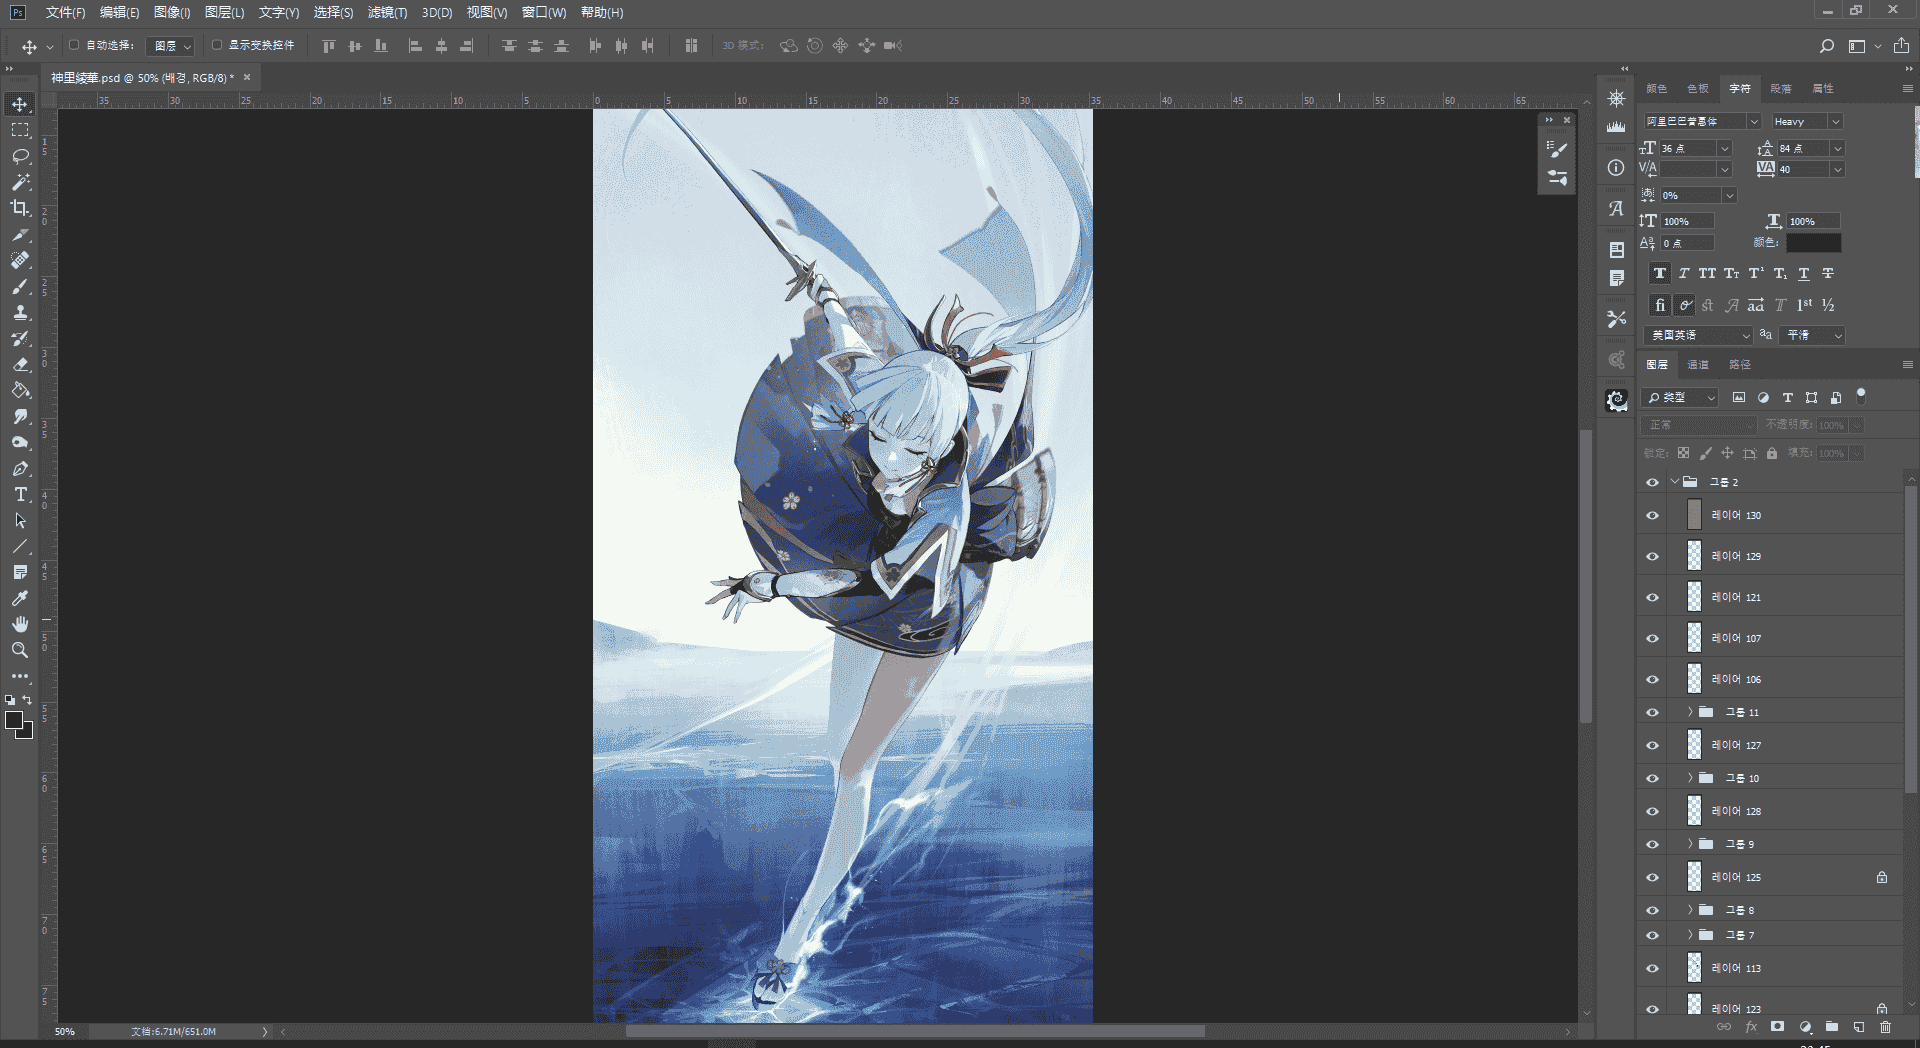The width and height of the screenshot is (1920, 1048).
Task: Click the delete layer trash icon
Action: click(1885, 1027)
